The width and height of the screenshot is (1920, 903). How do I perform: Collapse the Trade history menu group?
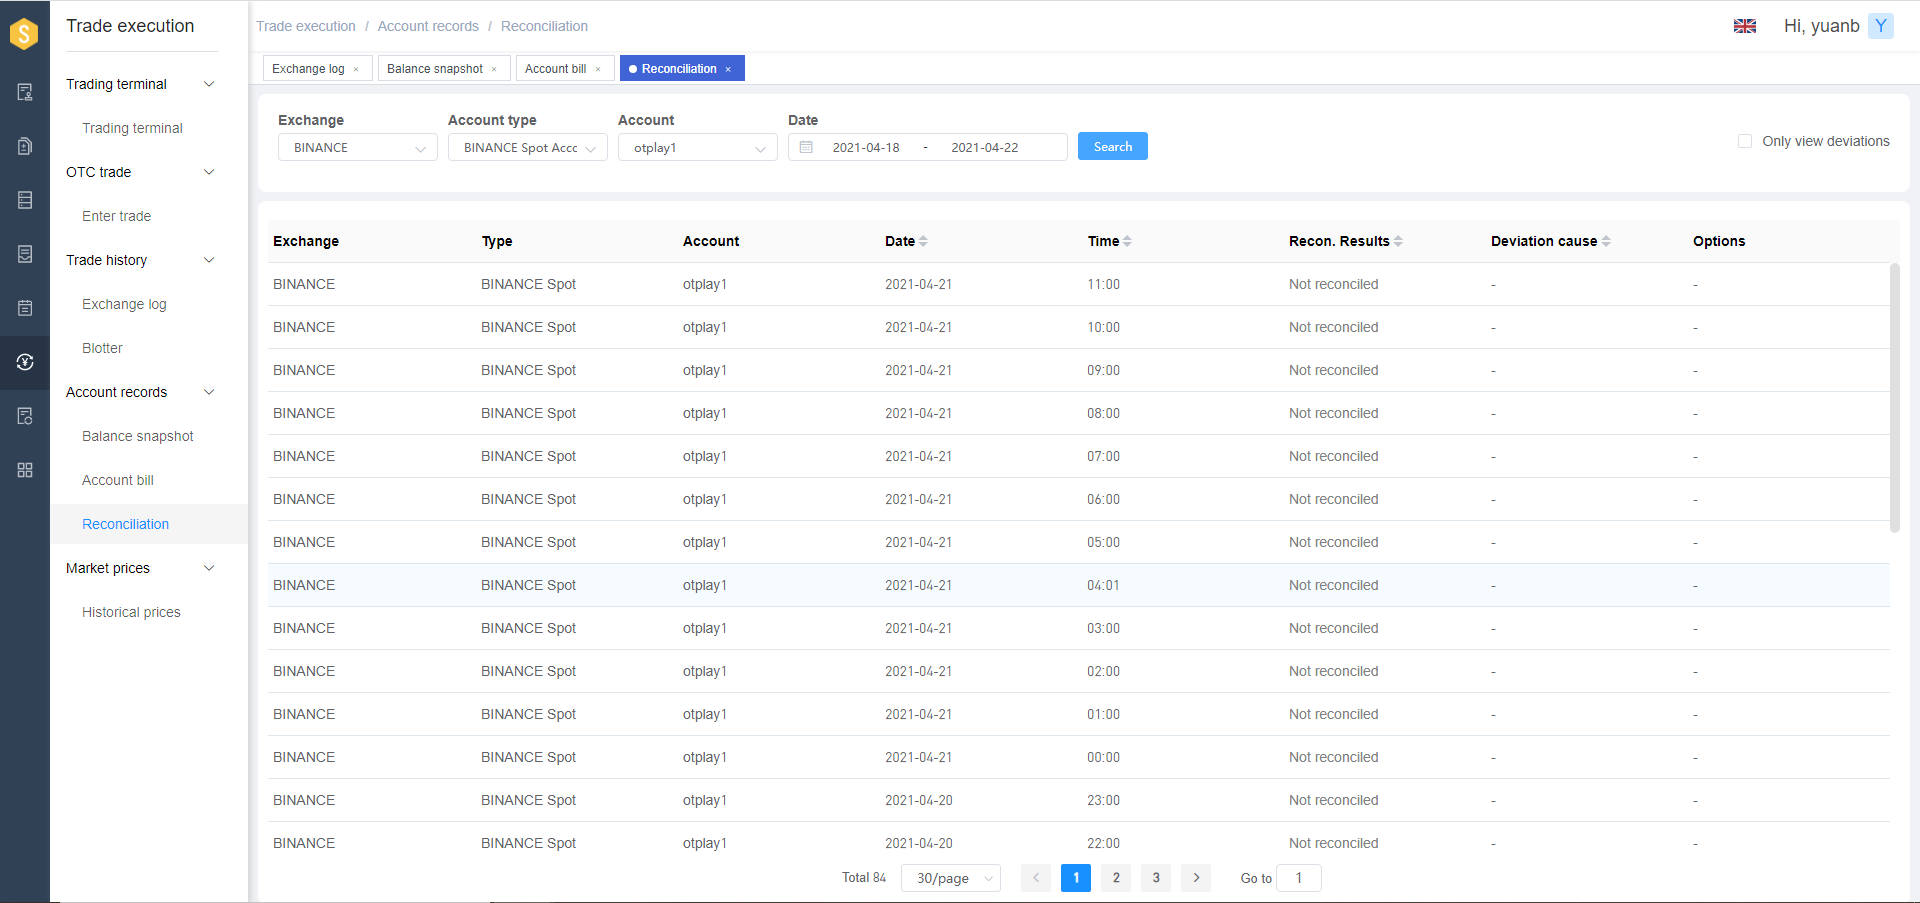(209, 260)
